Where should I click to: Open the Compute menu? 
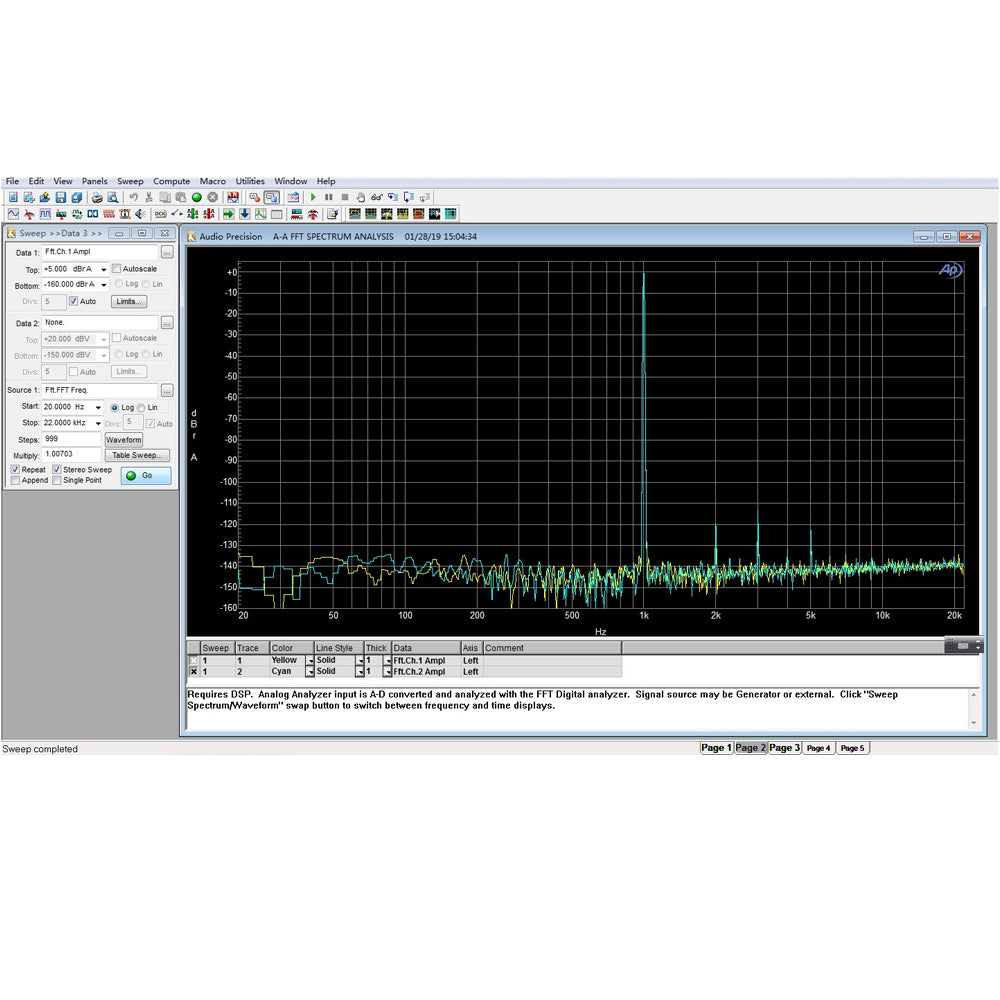pyautogui.click(x=171, y=181)
